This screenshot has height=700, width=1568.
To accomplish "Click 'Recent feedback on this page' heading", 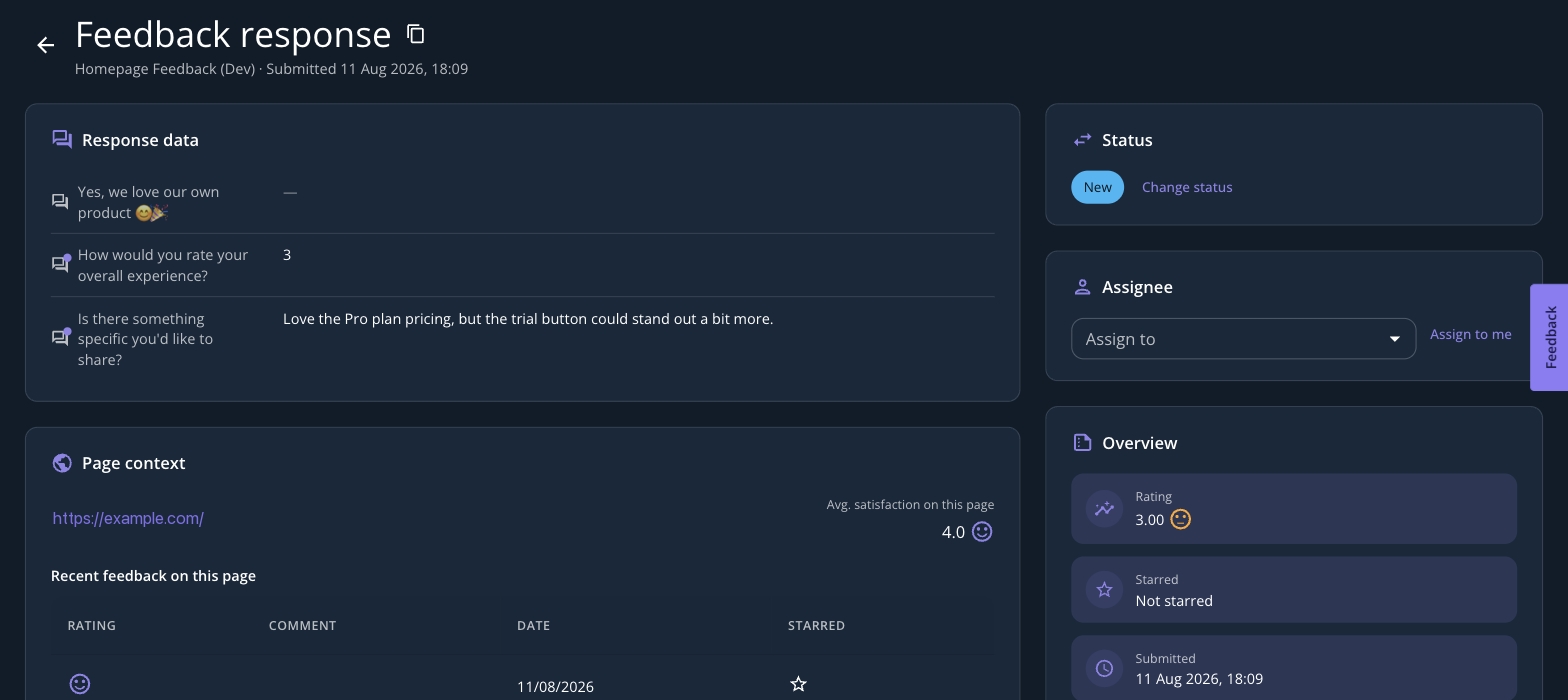I will pos(153,576).
